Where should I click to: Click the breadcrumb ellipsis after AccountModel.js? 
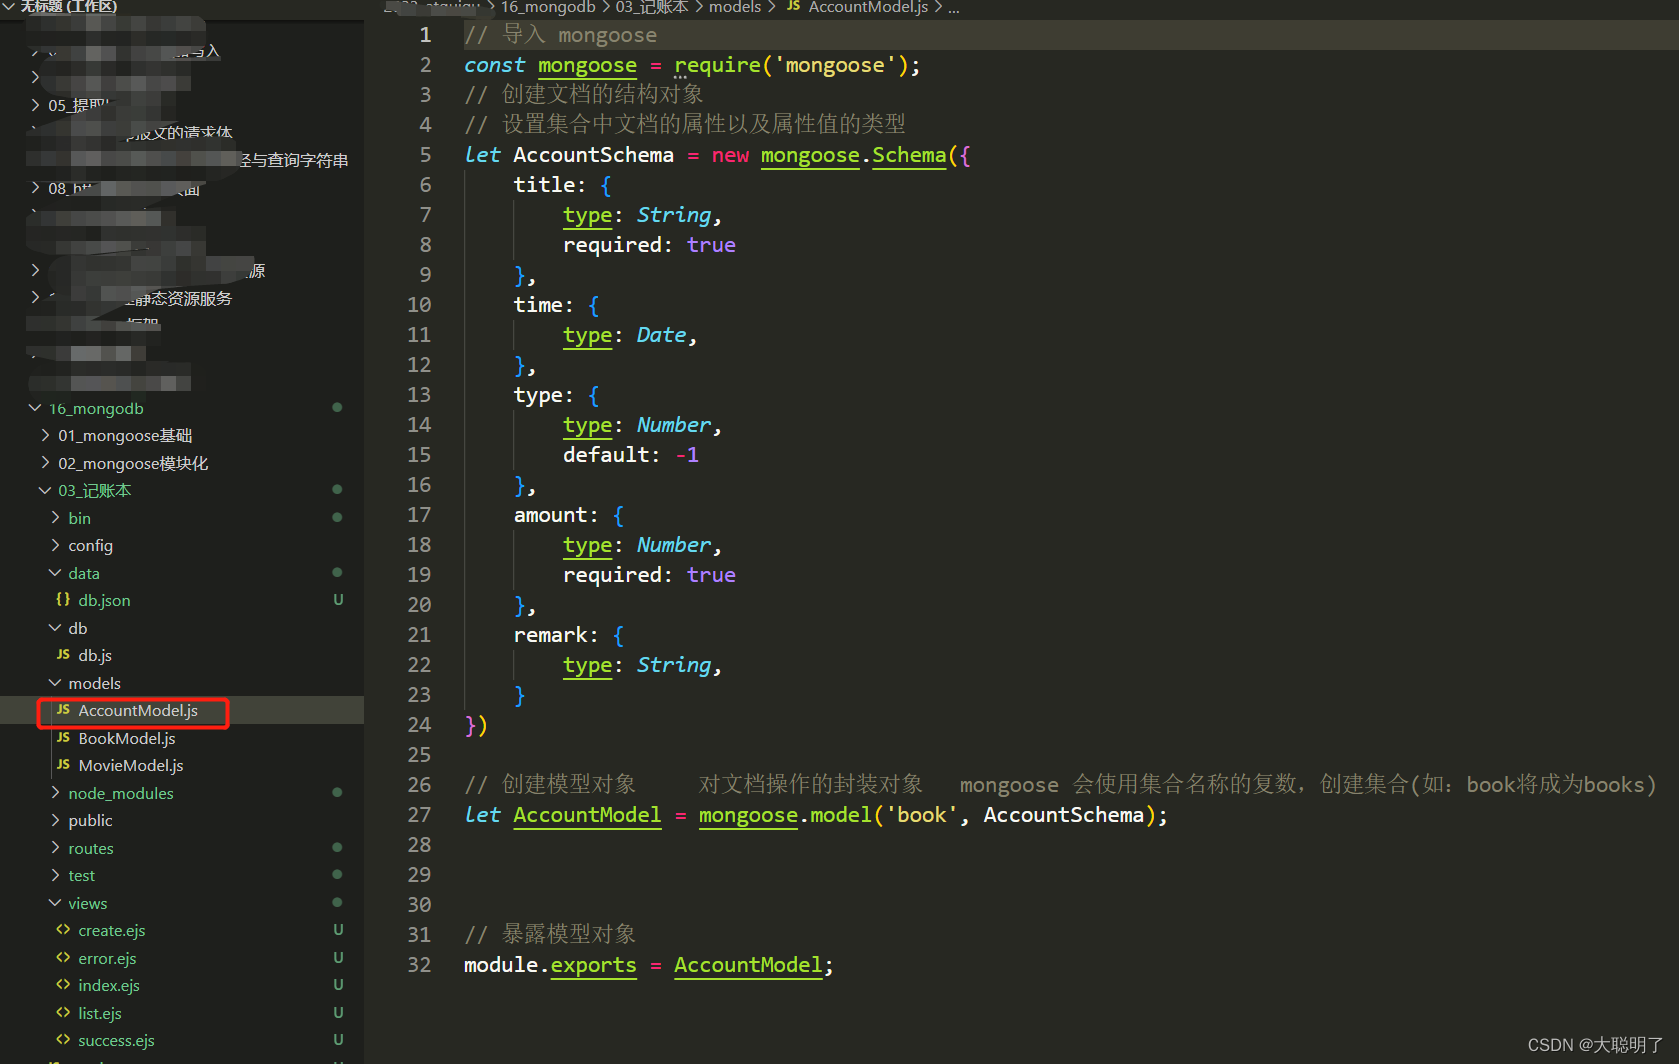(954, 8)
